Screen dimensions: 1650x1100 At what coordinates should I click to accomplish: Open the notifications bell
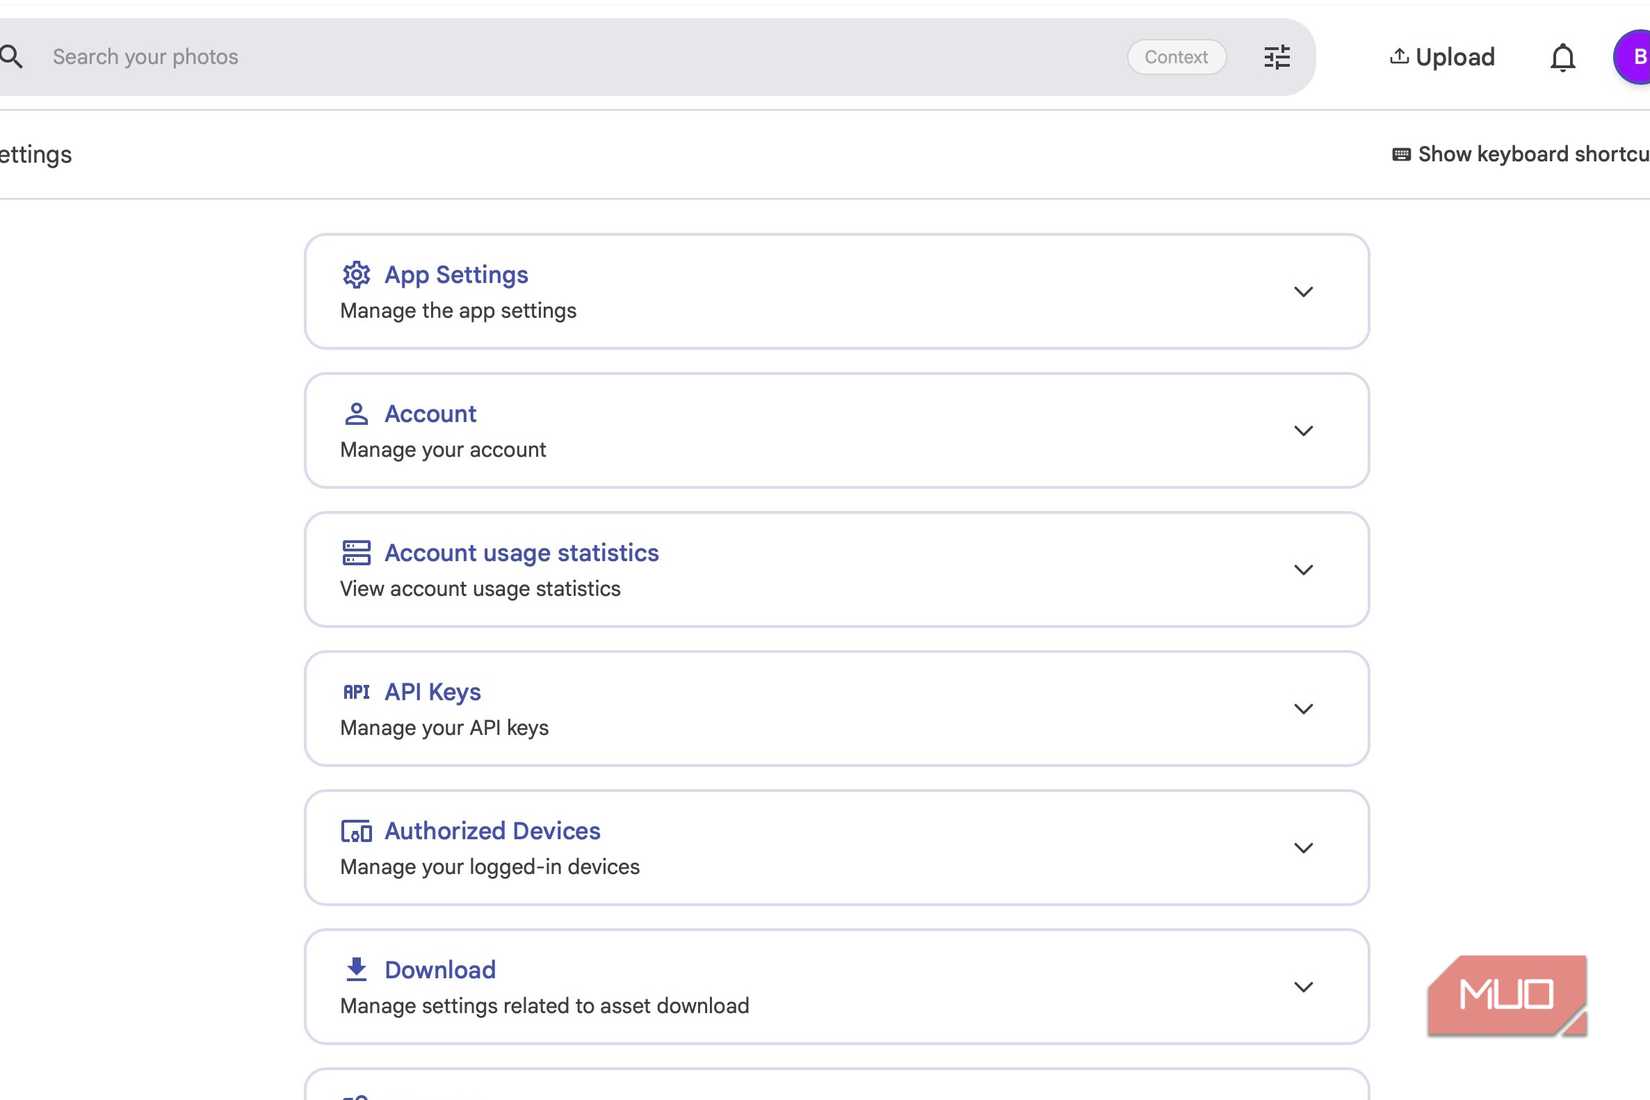(1563, 58)
